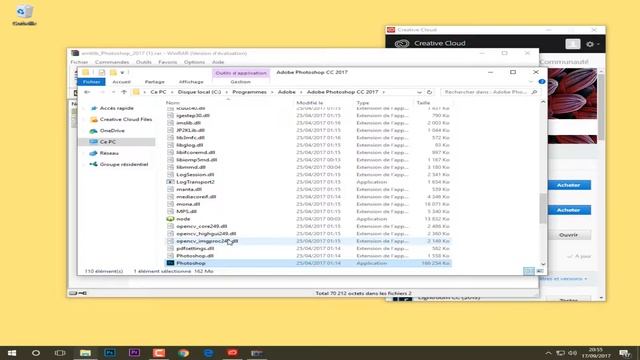Open Recycle Bin on desktop
The width and height of the screenshot is (640, 360).
tap(24, 15)
